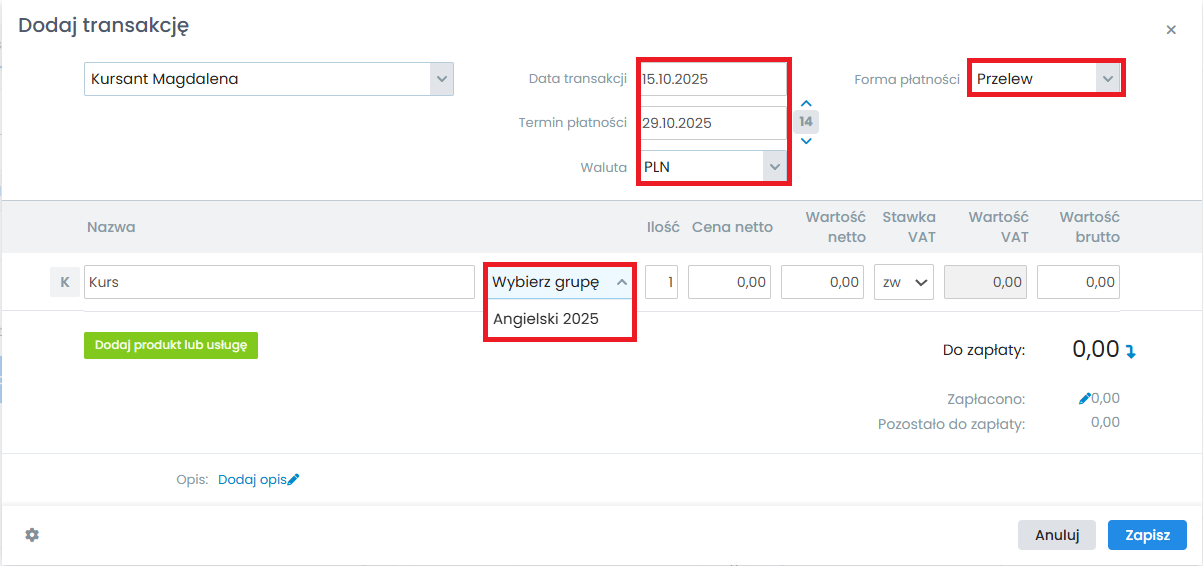The image size is (1203, 566).
Task: Click Dodaj produkt lub usługę button
Action: [x=171, y=345]
